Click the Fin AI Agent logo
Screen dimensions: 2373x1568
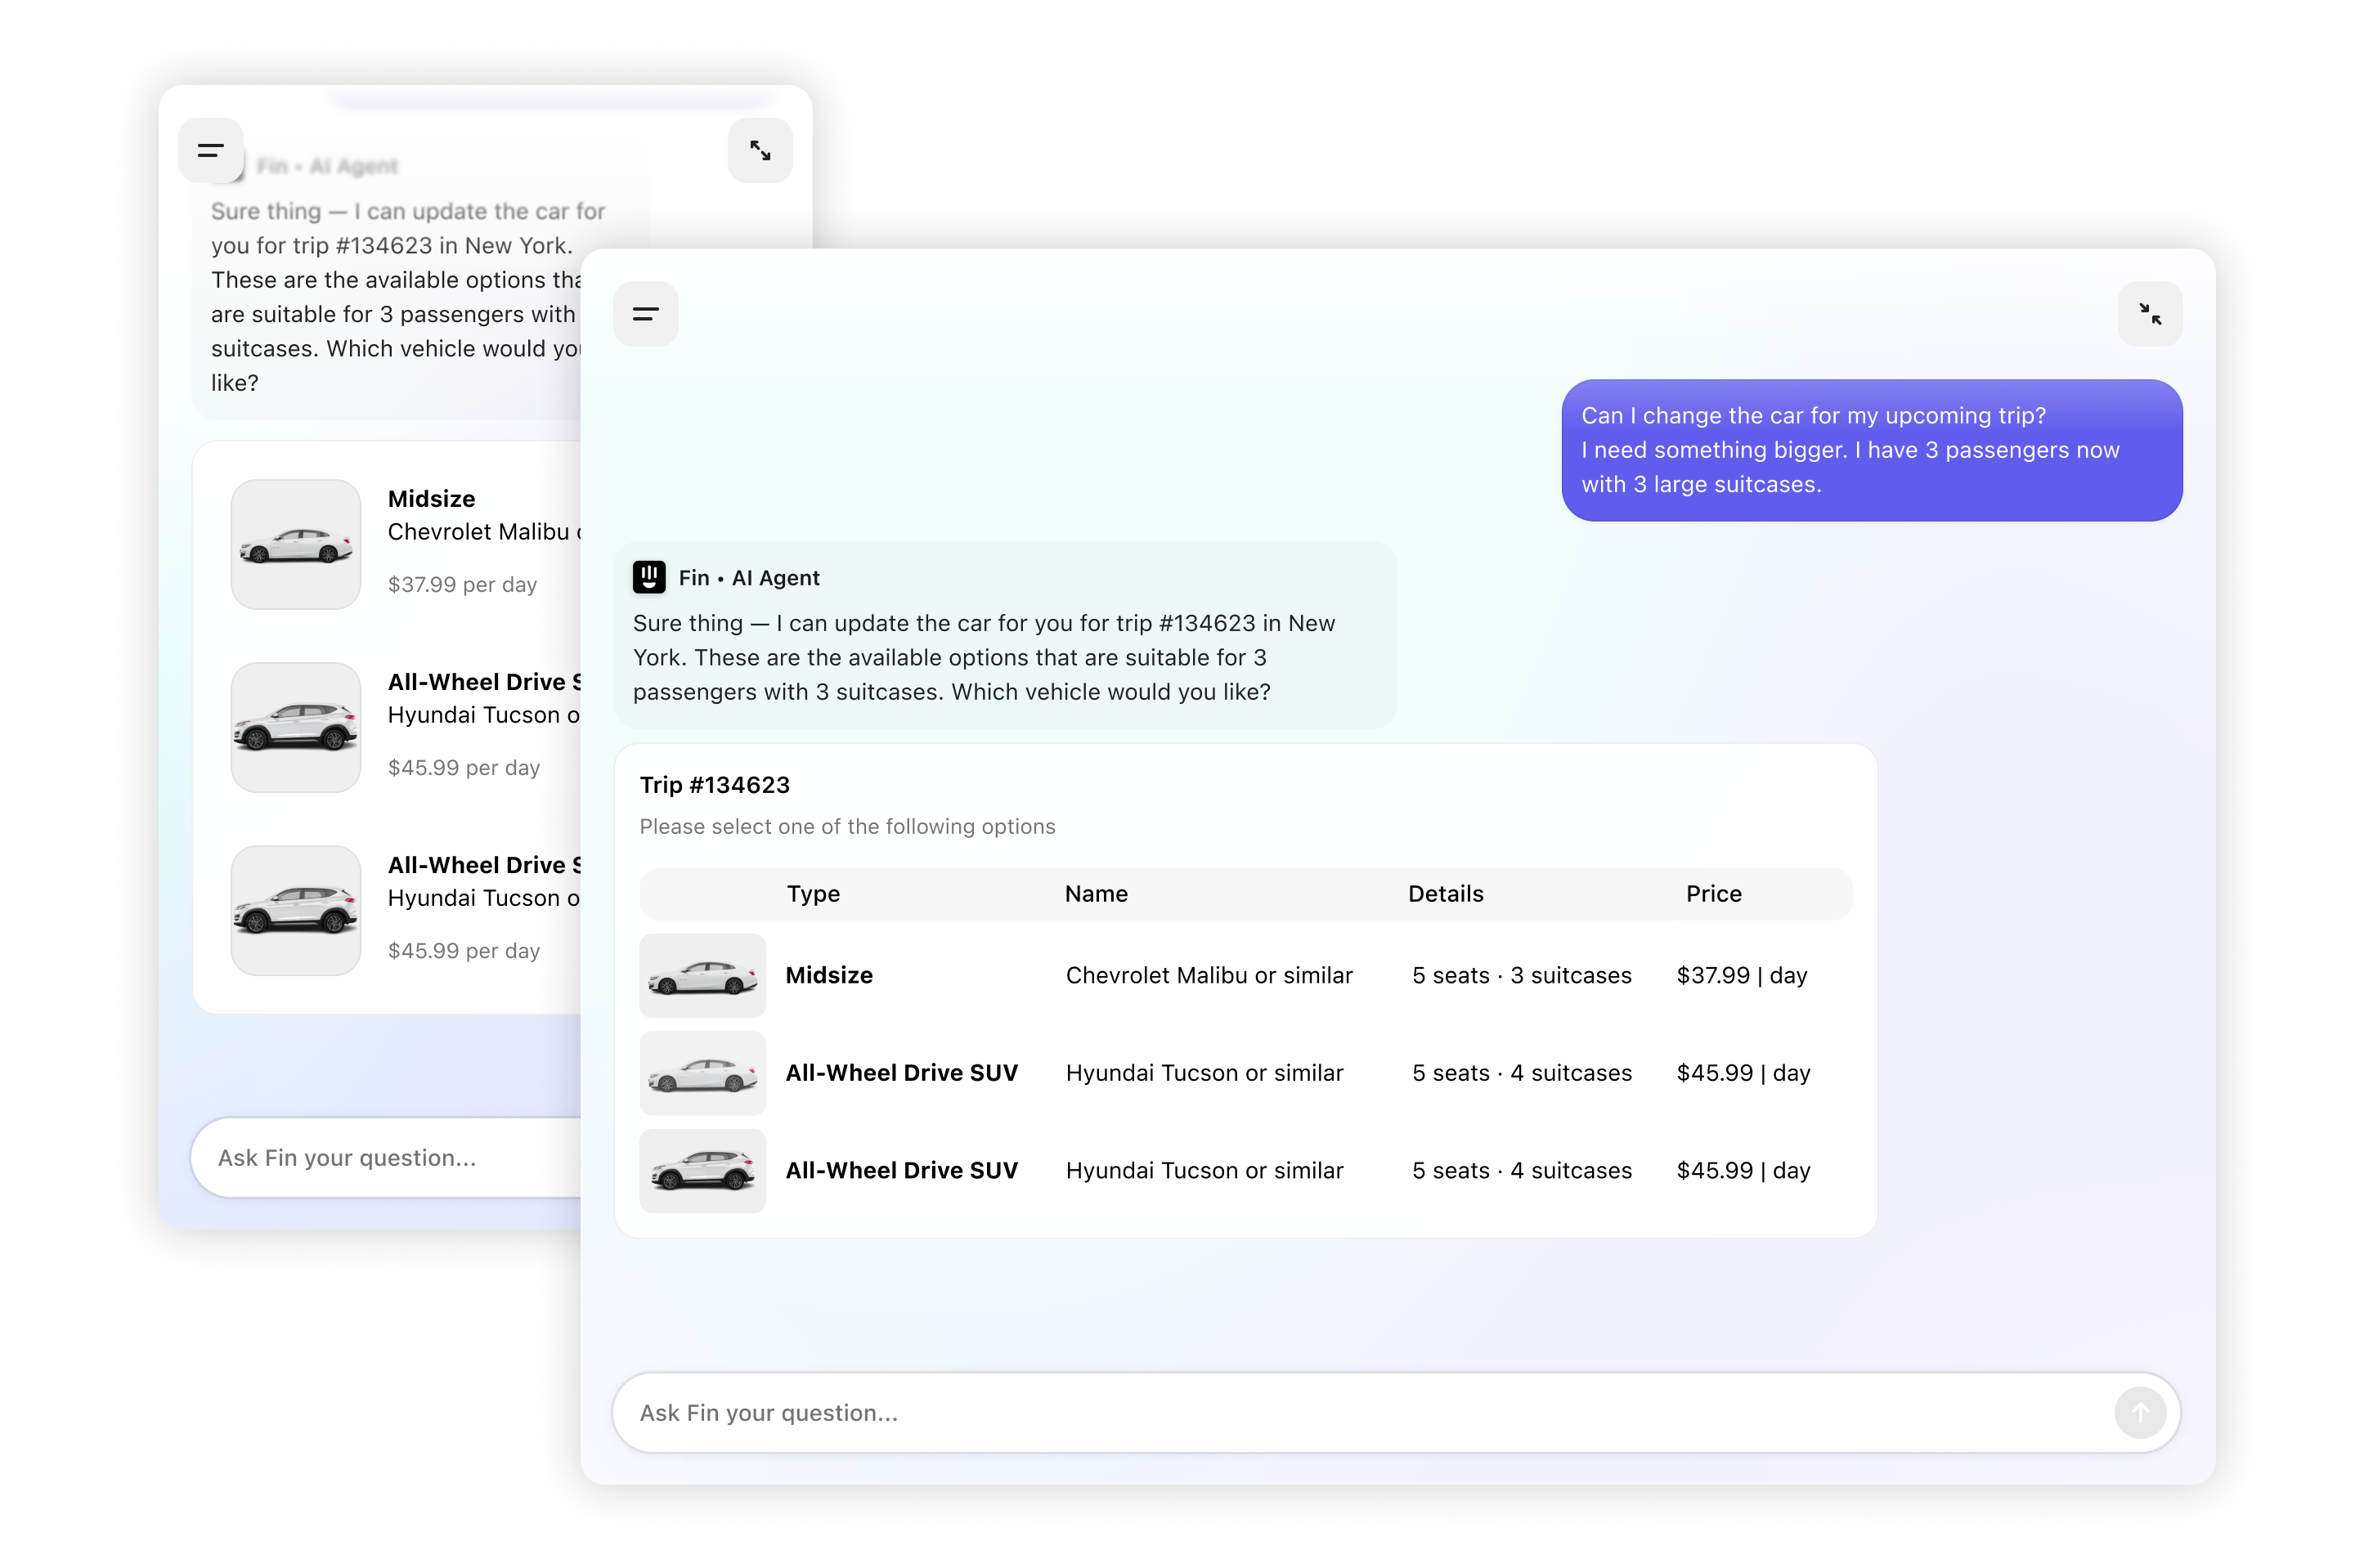[649, 577]
